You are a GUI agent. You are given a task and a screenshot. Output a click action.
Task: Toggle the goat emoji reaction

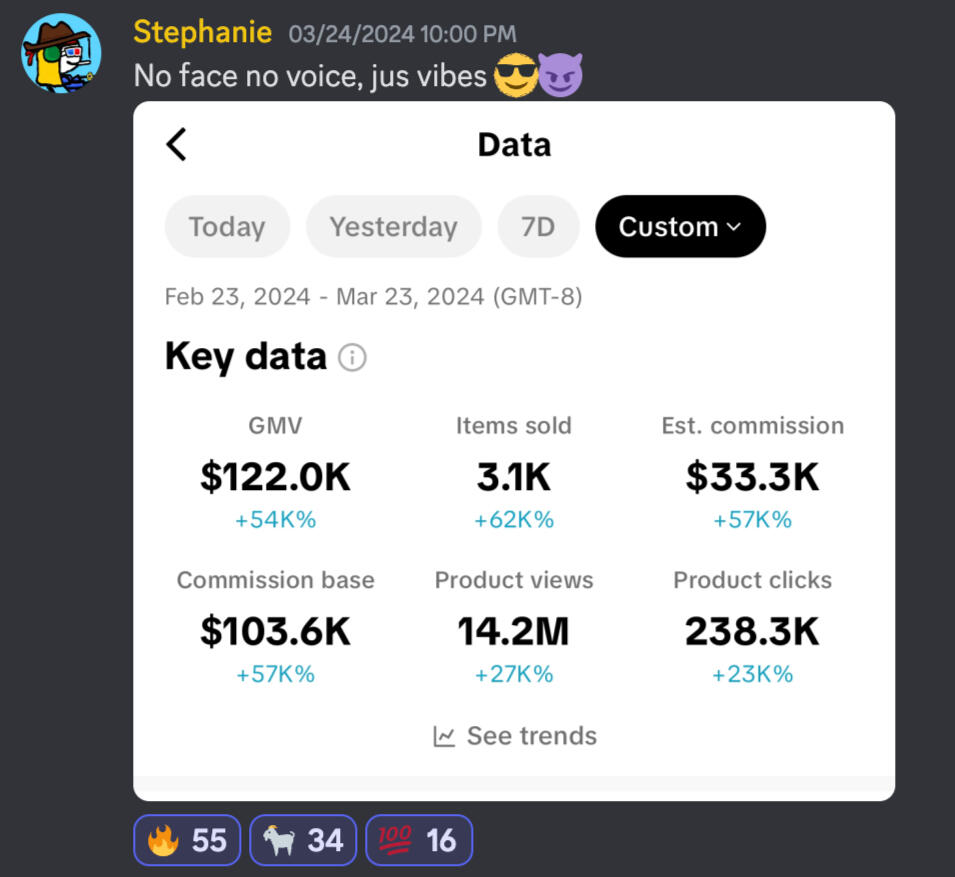303,840
